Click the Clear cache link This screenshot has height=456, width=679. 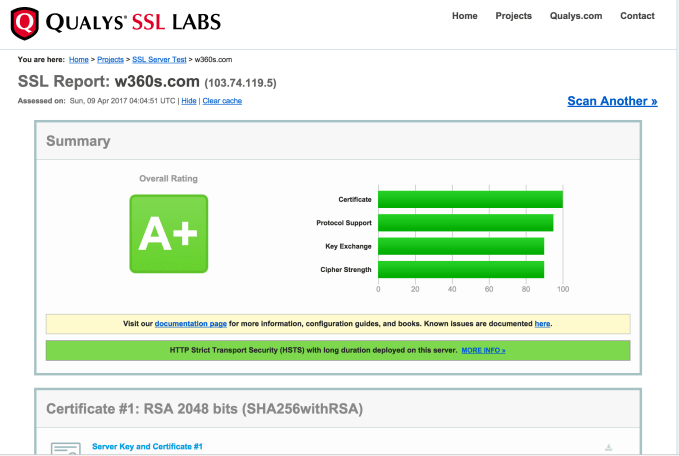tap(222, 101)
